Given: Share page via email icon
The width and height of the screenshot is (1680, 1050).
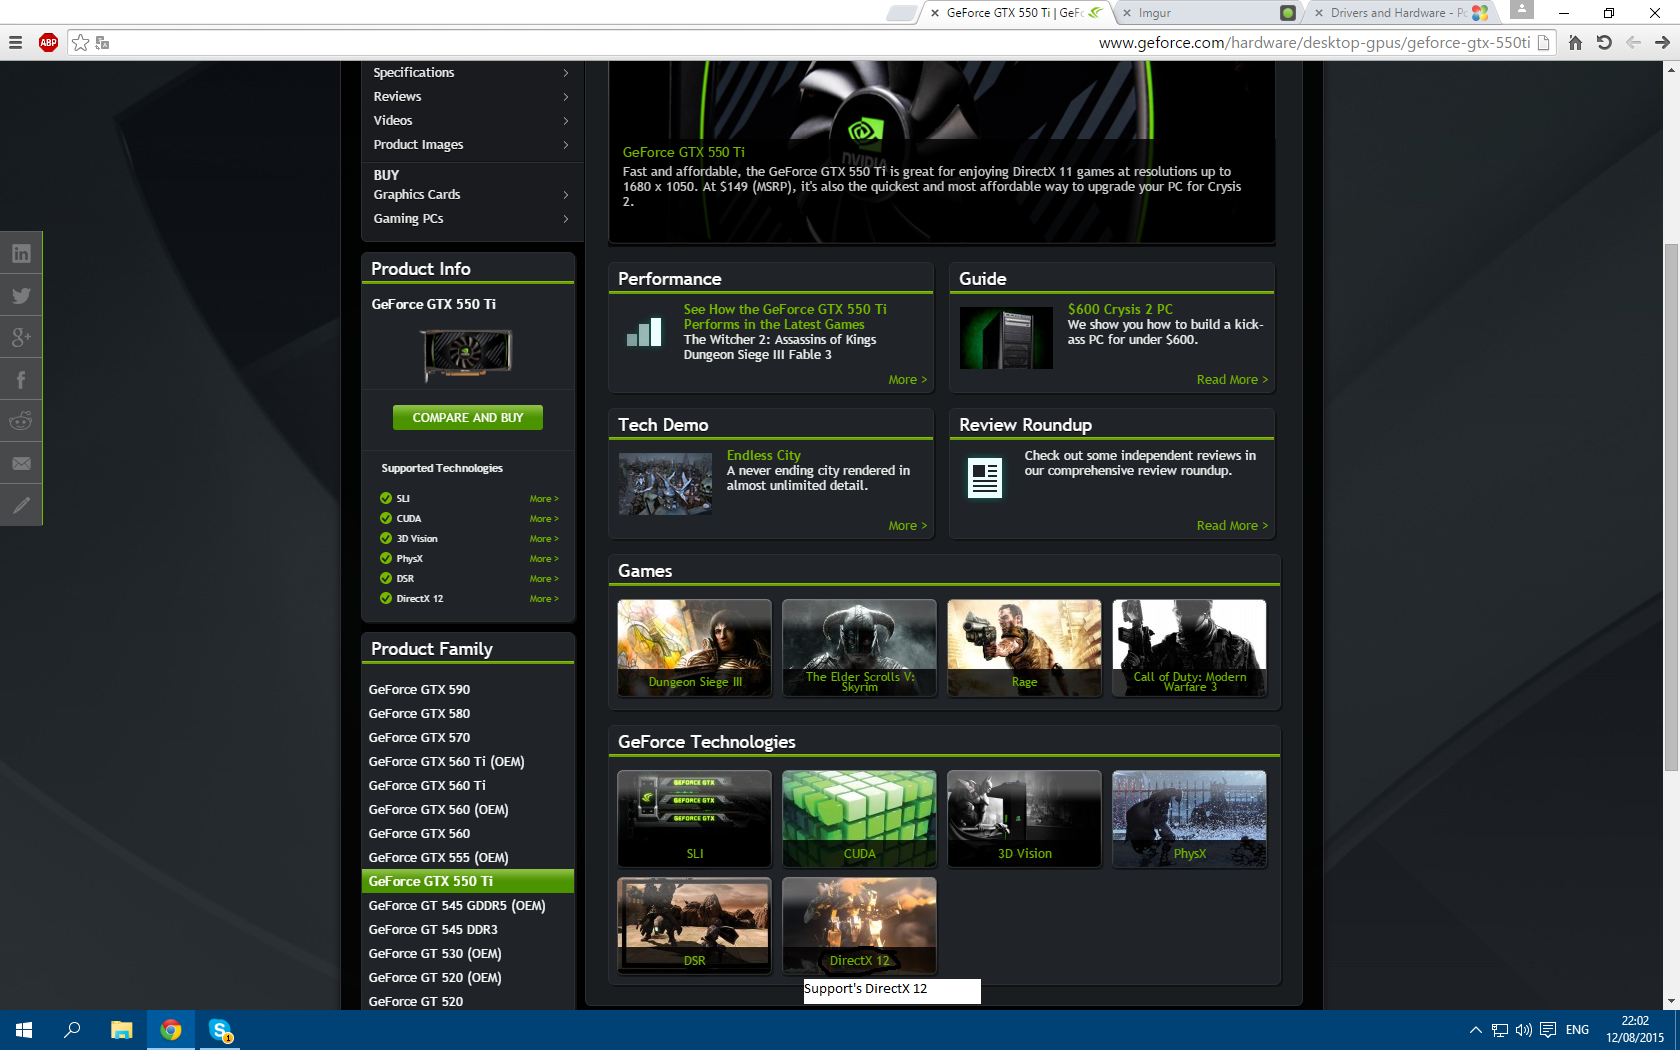Looking at the screenshot, I should pos(21,464).
